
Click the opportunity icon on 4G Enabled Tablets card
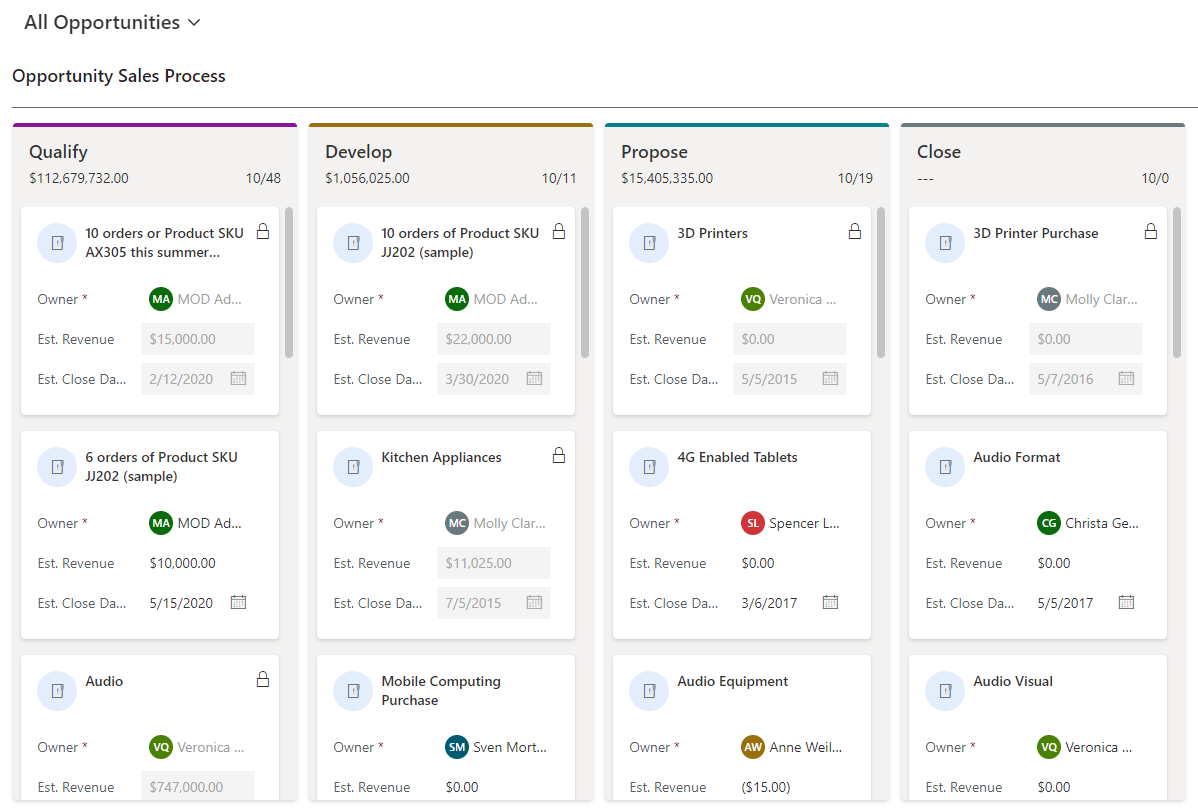click(649, 467)
